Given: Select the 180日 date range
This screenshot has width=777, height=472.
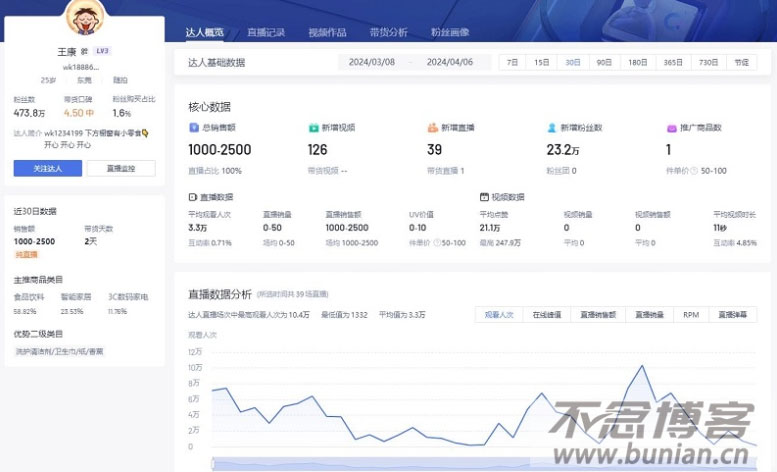Looking at the screenshot, I should (638, 62).
